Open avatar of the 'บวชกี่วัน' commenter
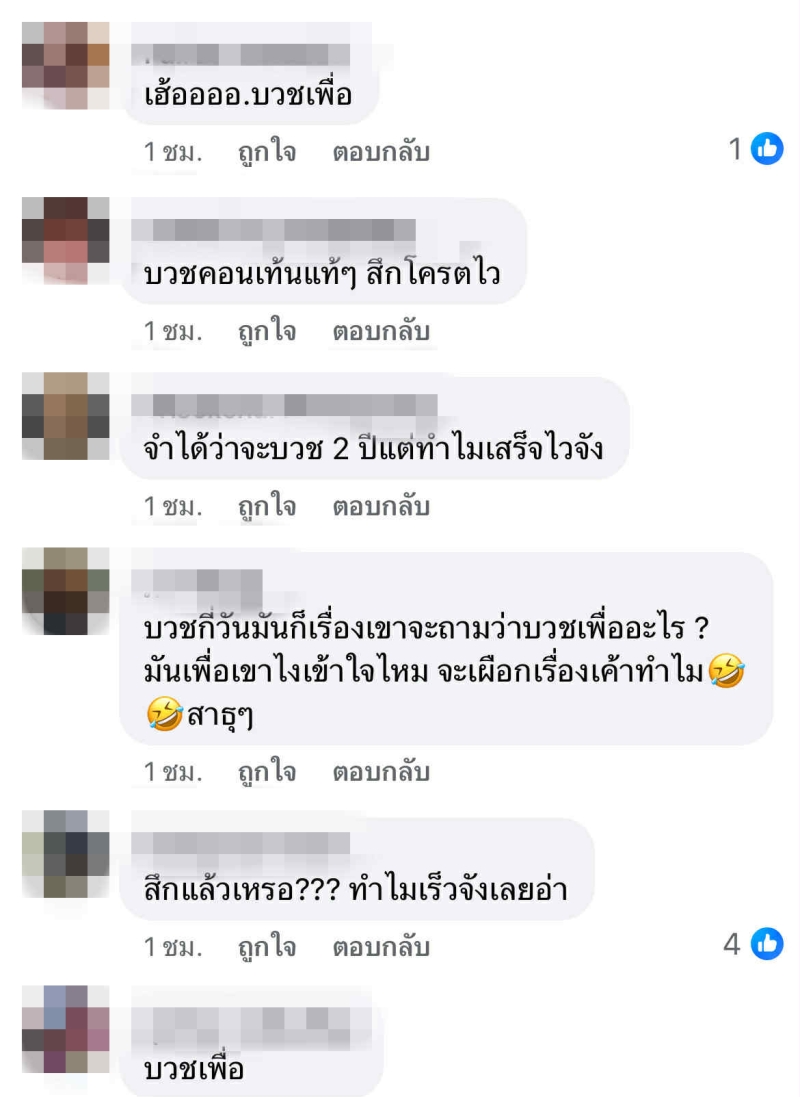This screenshot has height=1097, width=800. coord(66,591)
